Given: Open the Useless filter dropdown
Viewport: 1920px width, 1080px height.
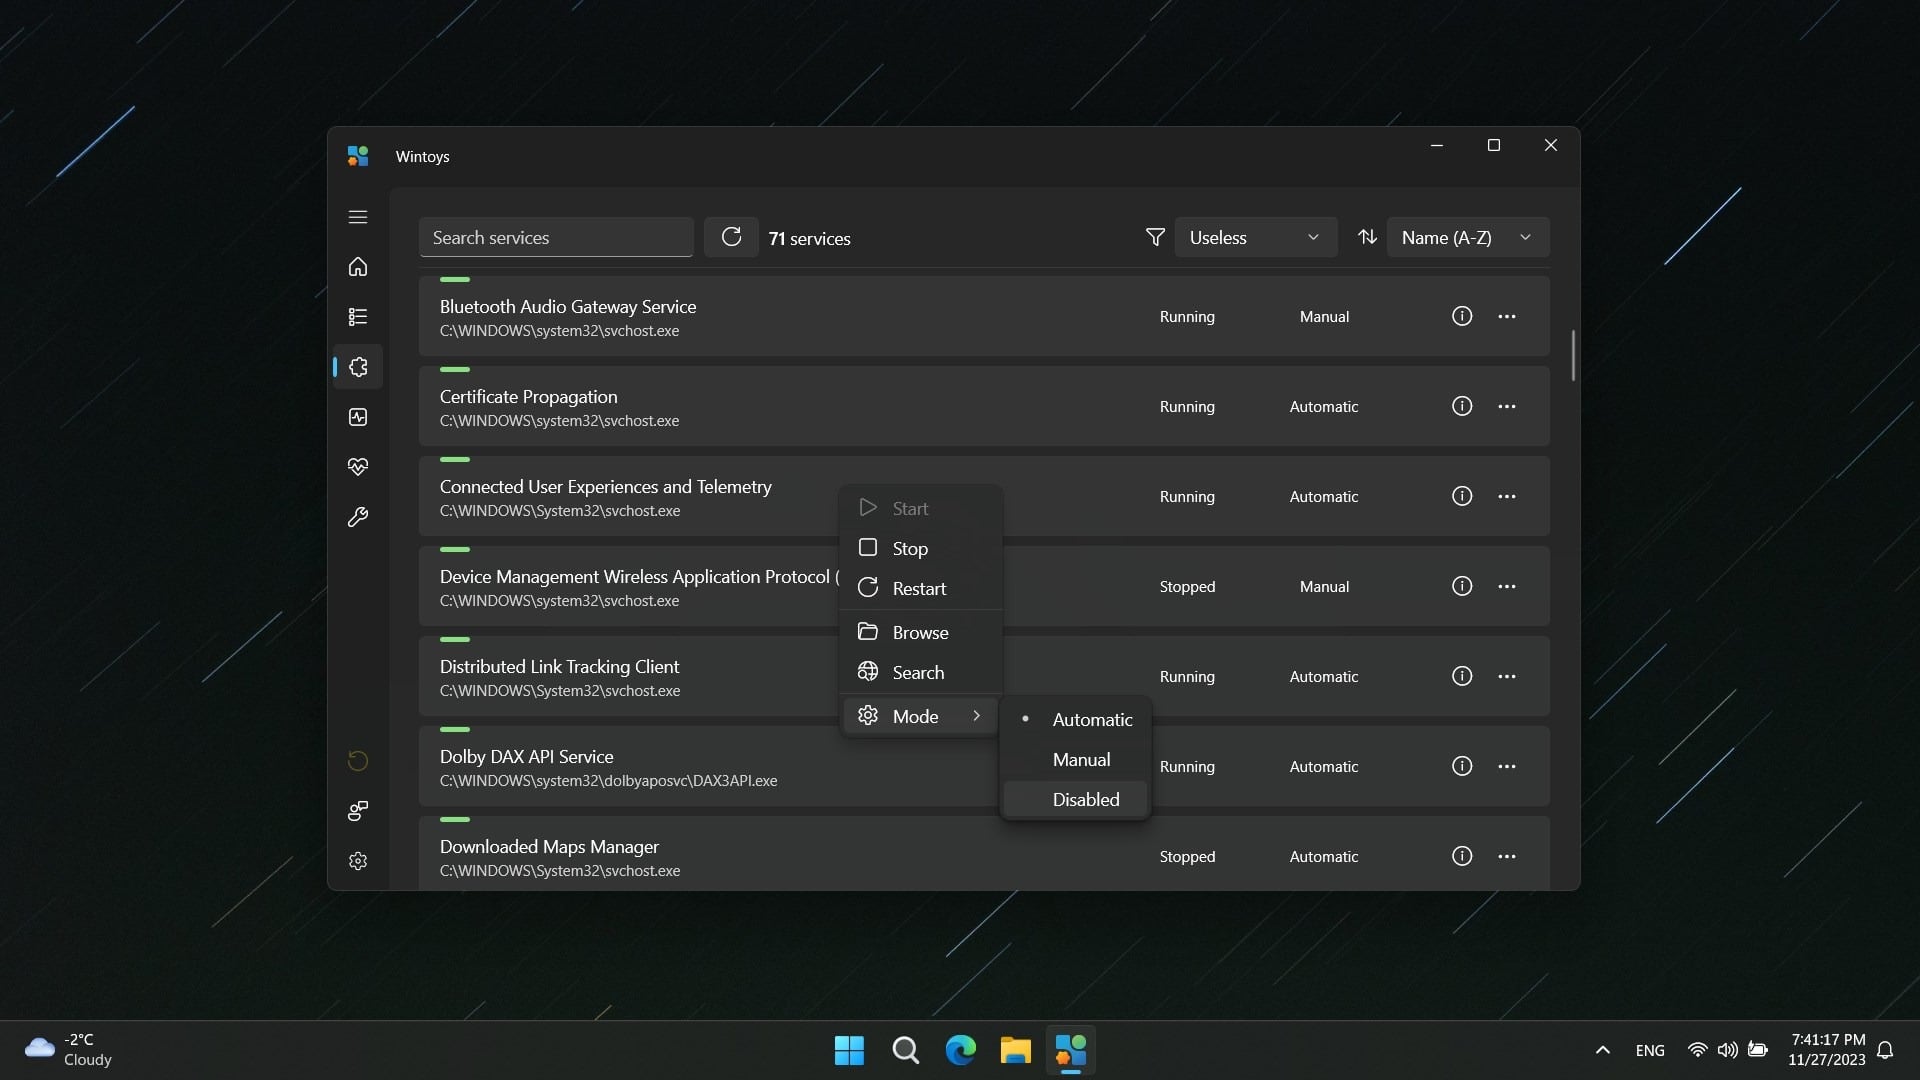Looking at the screenshot, I should [1255, 237].
